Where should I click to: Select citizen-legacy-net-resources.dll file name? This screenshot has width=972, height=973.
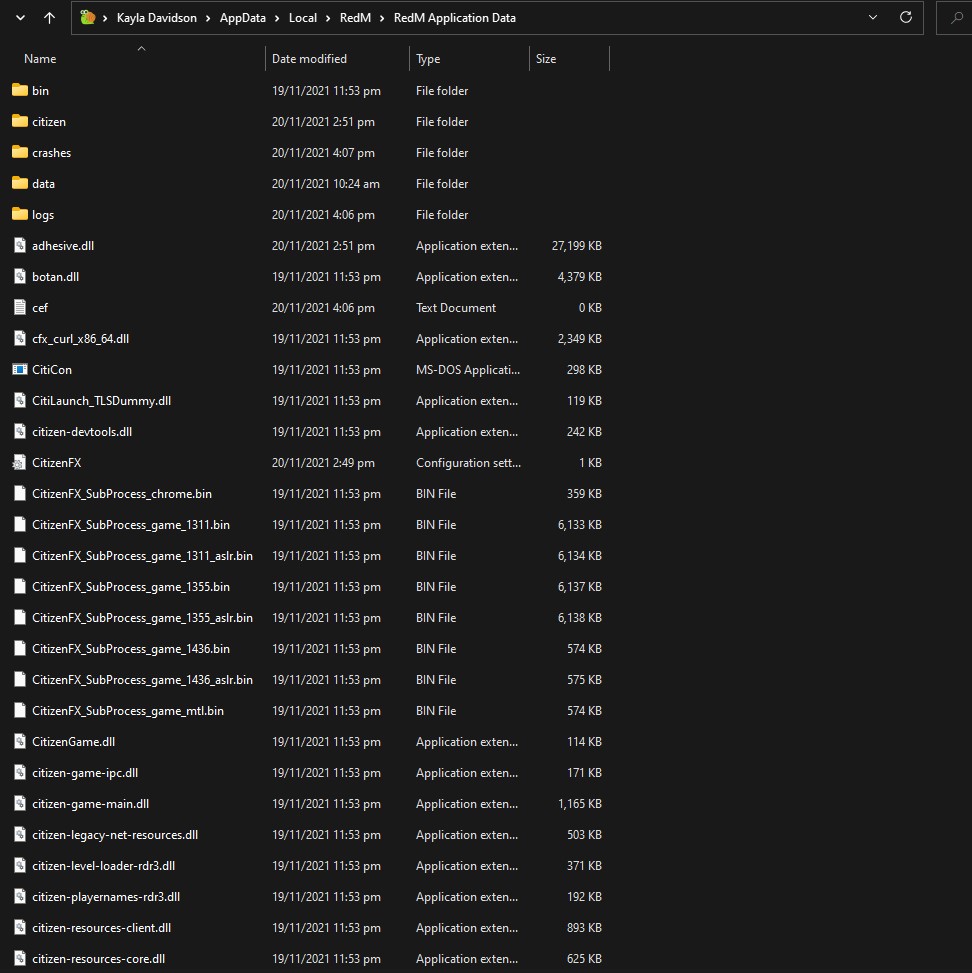[x=115, y=835]
